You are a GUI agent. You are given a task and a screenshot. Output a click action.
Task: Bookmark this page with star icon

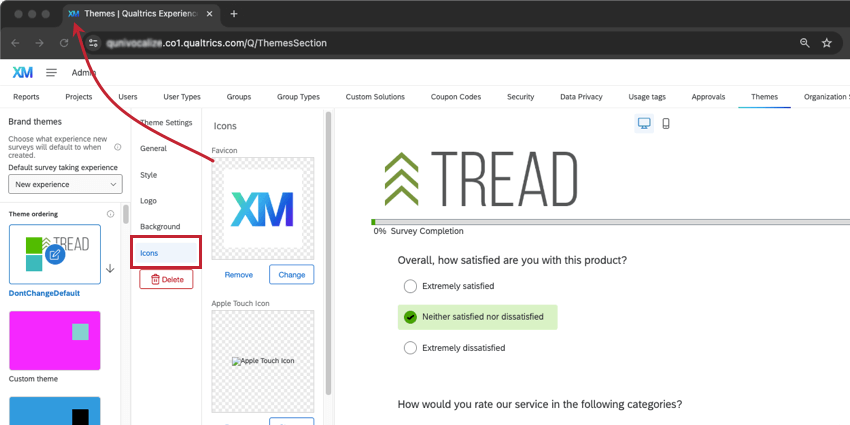(826, 43)
